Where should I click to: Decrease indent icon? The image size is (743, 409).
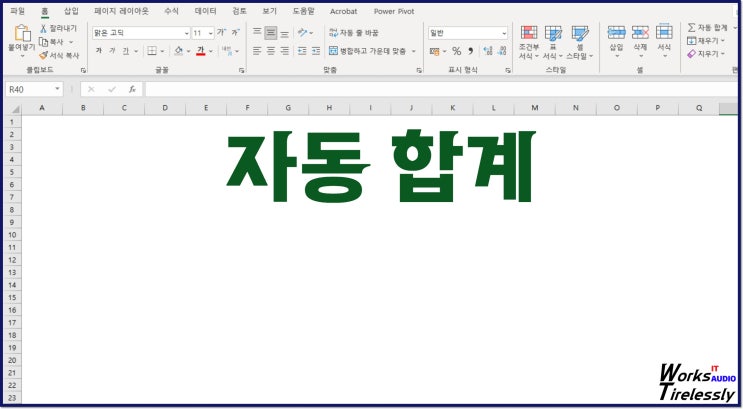302,51
